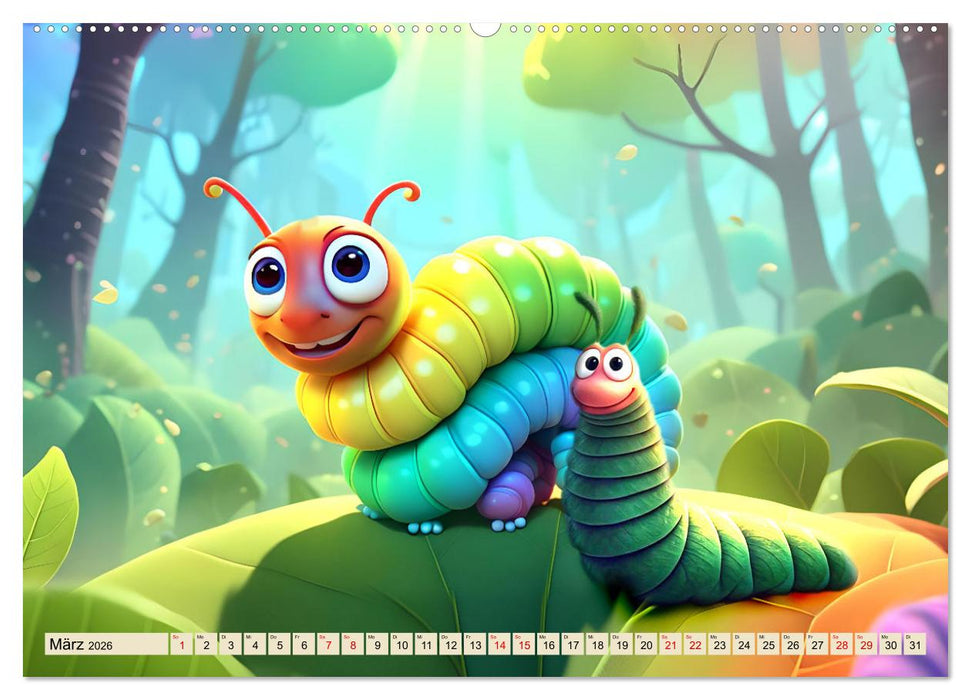Pick day 5 in the calendar row
The width and height of the screenshot is (971, 700).
tap(279, 645)
